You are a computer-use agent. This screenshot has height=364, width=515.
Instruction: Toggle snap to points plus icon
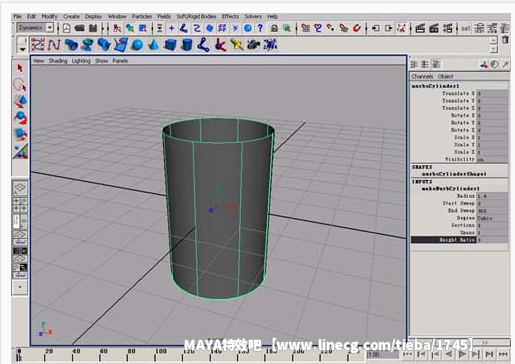coord(171,28)
